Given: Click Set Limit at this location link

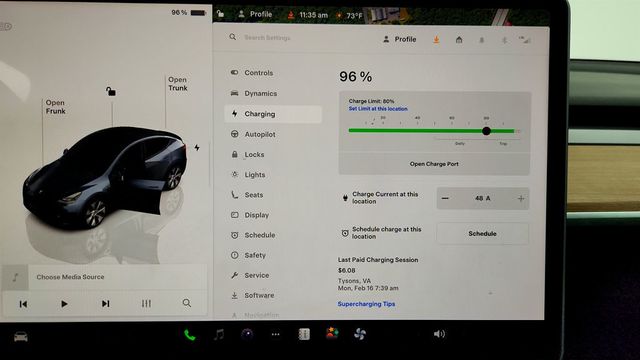Looking at the screenshot, I should pyautogui.click(x=378, y=109).
